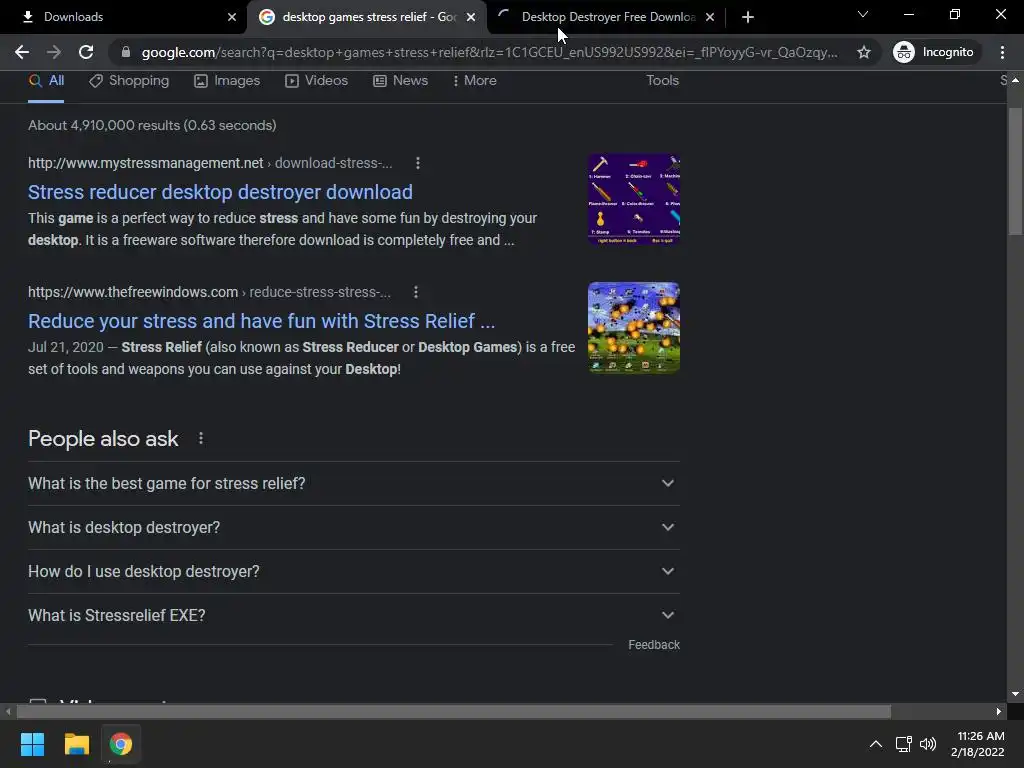
Task: Click the mystressmanagement.net URL text
Action: 210,163
